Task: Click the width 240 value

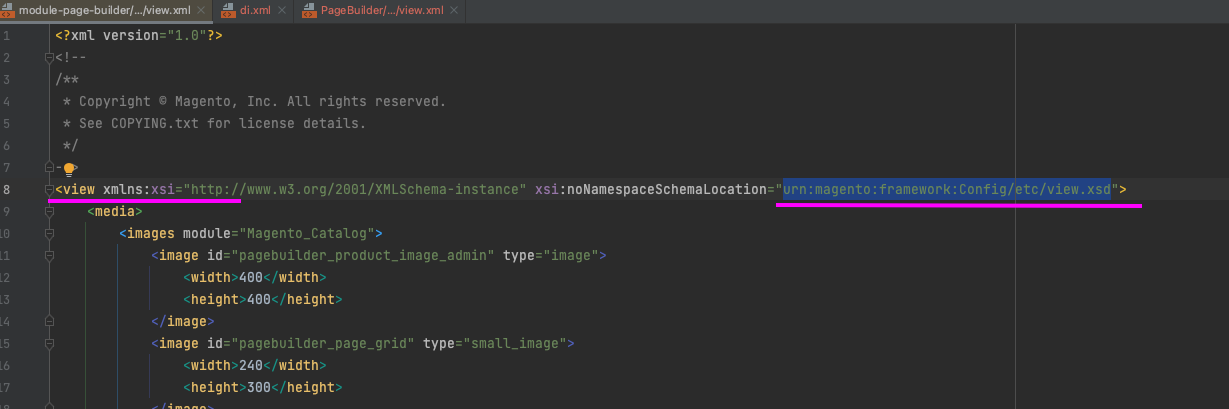Action: (250, 365)
